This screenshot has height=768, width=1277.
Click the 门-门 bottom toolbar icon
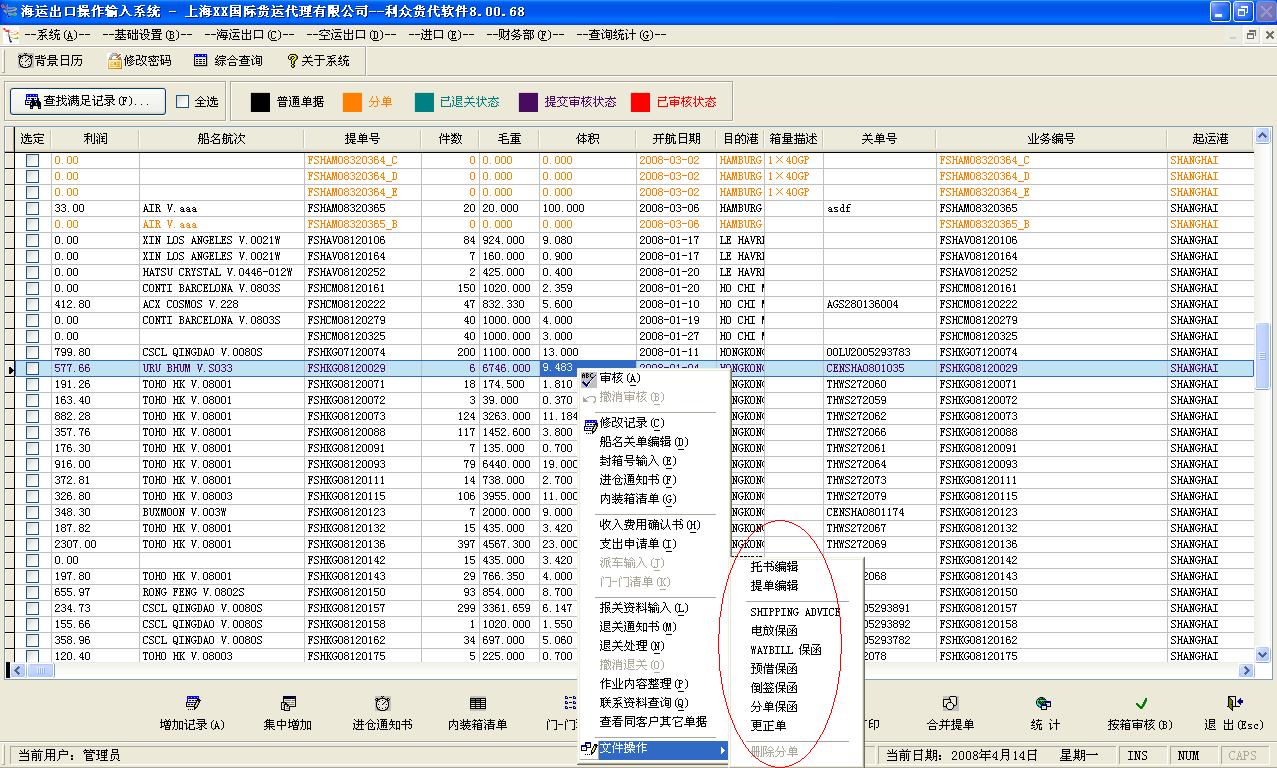[570, 704]
